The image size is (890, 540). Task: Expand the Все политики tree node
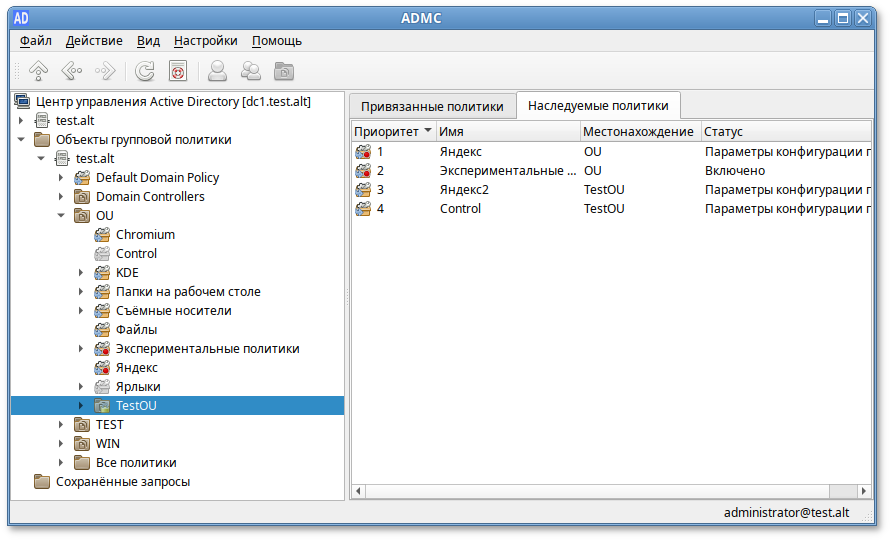(61, 463)
